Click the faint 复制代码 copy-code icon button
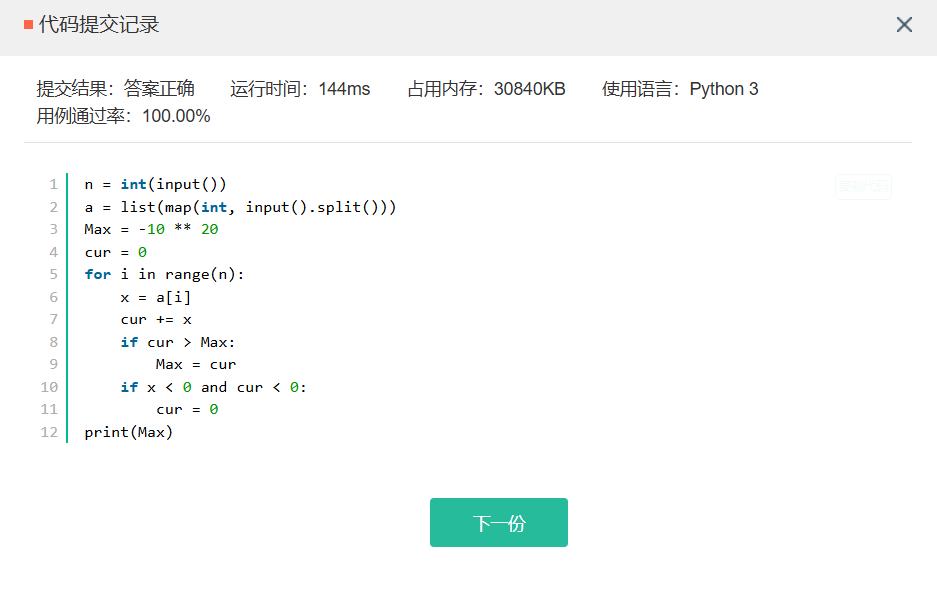Image resolution: width=937 pixels, height=592 pixels. [x=862, y=186]
